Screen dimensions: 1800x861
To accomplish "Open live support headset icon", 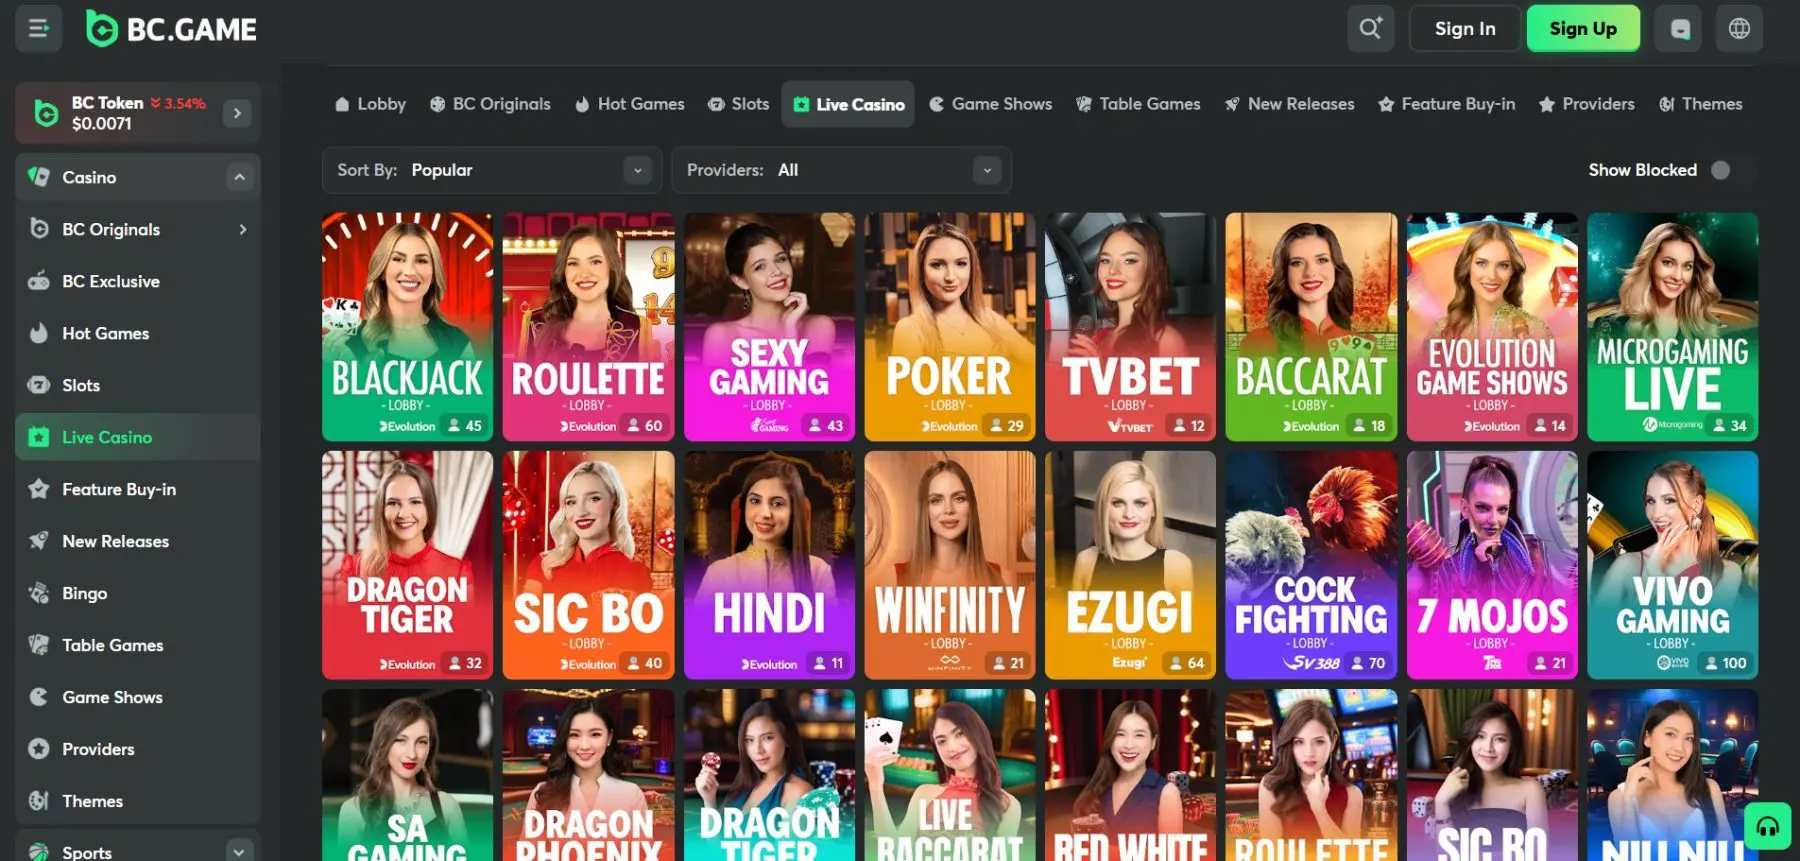I will (1767, 826).
